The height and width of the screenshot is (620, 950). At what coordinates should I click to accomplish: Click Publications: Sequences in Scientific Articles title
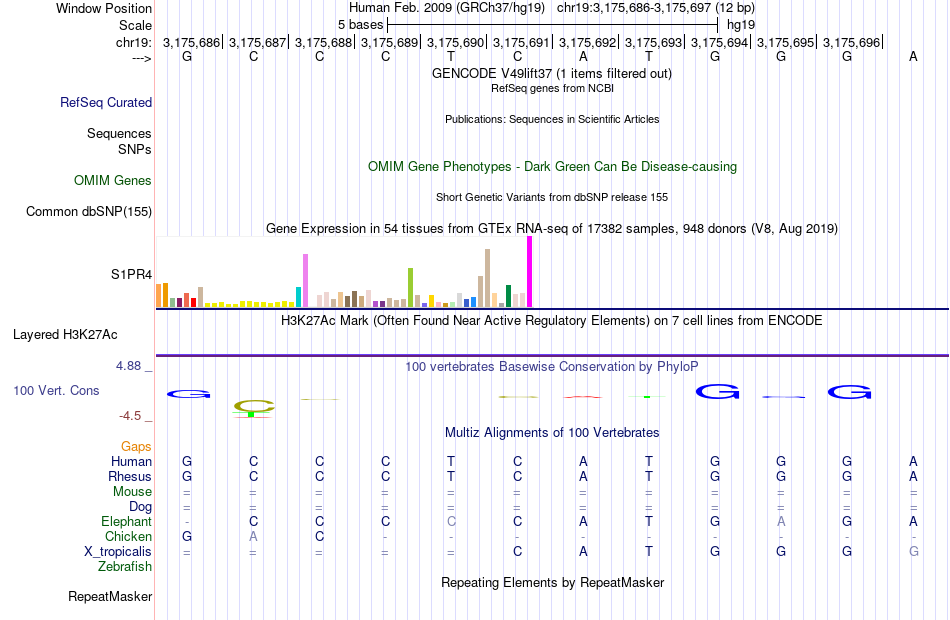[x=552, y=119]
